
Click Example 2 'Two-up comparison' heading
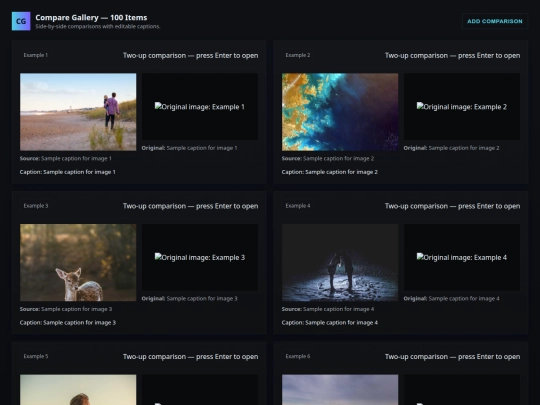pyautogui.click(x=453, y=55)
